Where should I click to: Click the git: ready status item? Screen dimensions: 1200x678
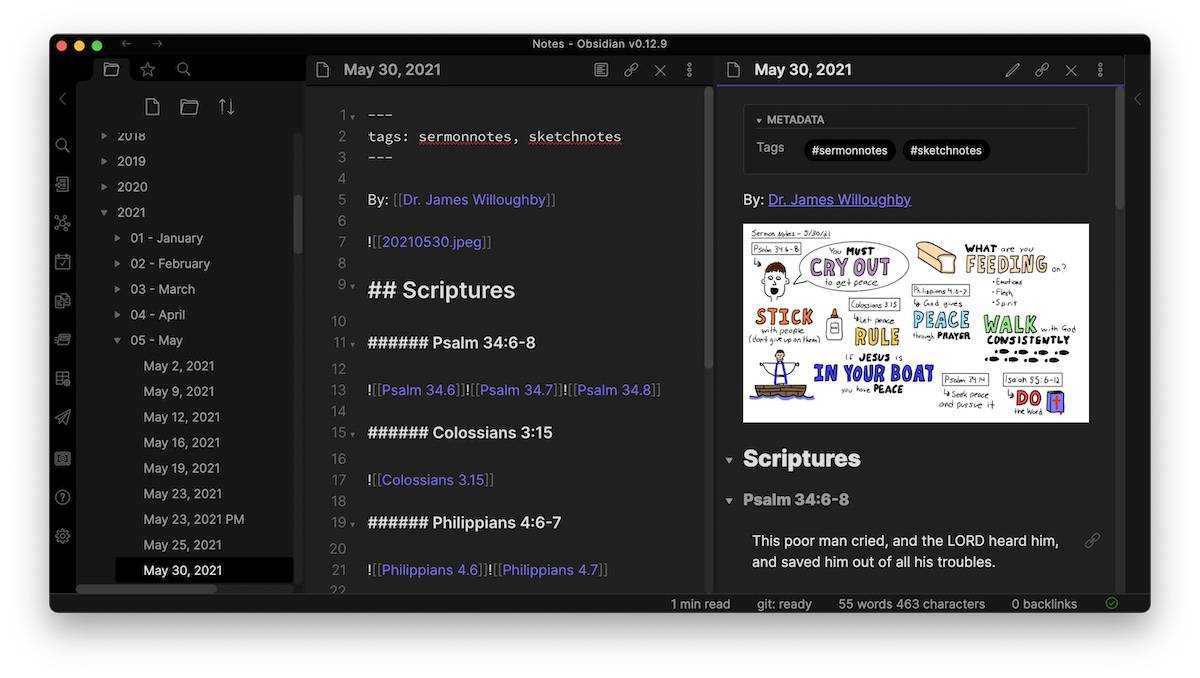[784, 604]
